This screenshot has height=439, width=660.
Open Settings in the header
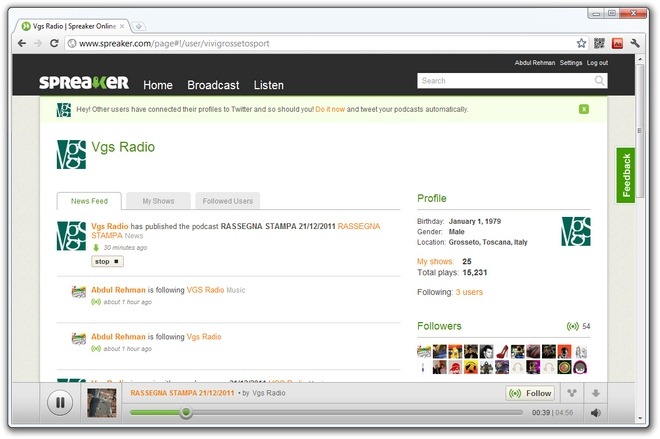(571, 63)
